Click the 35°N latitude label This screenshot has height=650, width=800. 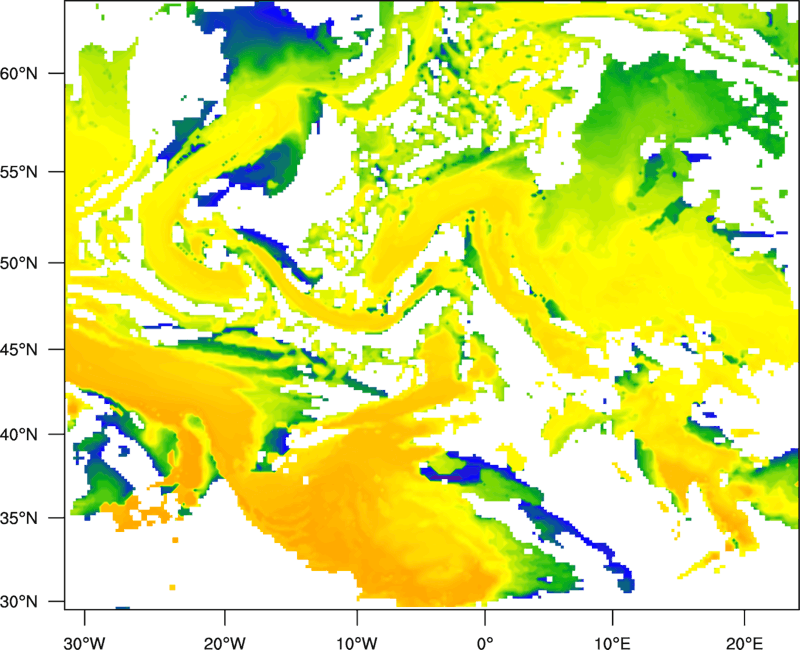(x=19, y=518)
